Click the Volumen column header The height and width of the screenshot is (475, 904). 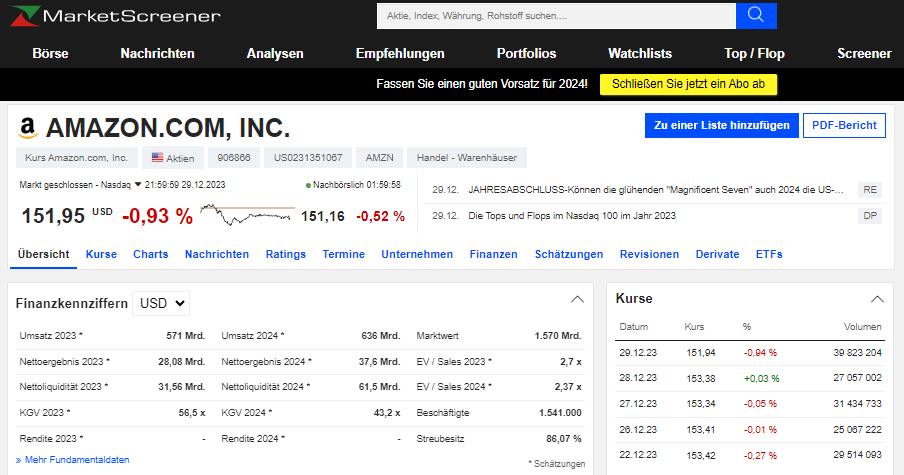(x=862, y=327)
